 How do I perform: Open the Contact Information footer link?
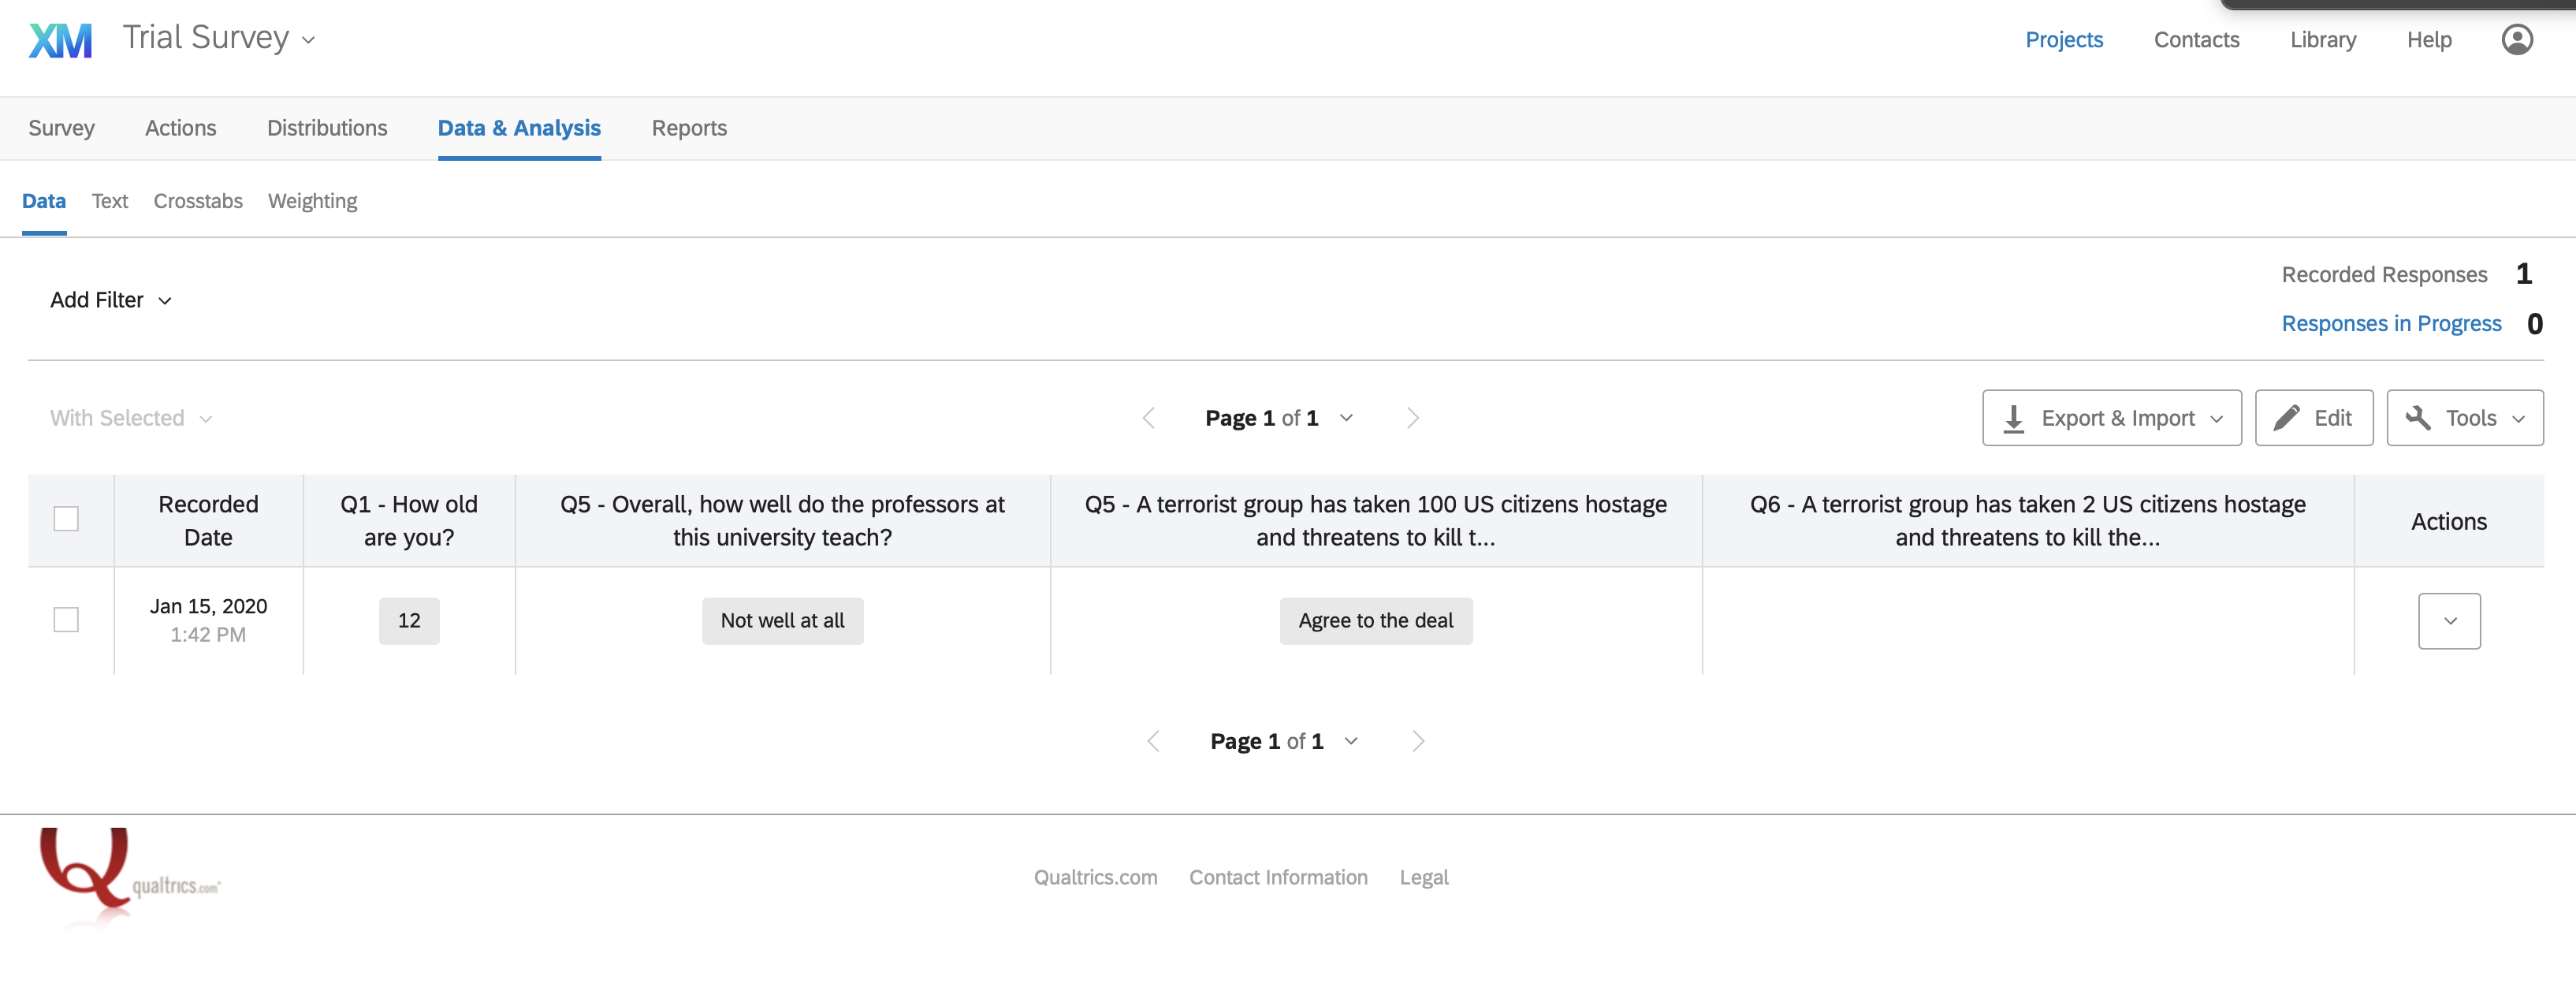(1278, 877)
